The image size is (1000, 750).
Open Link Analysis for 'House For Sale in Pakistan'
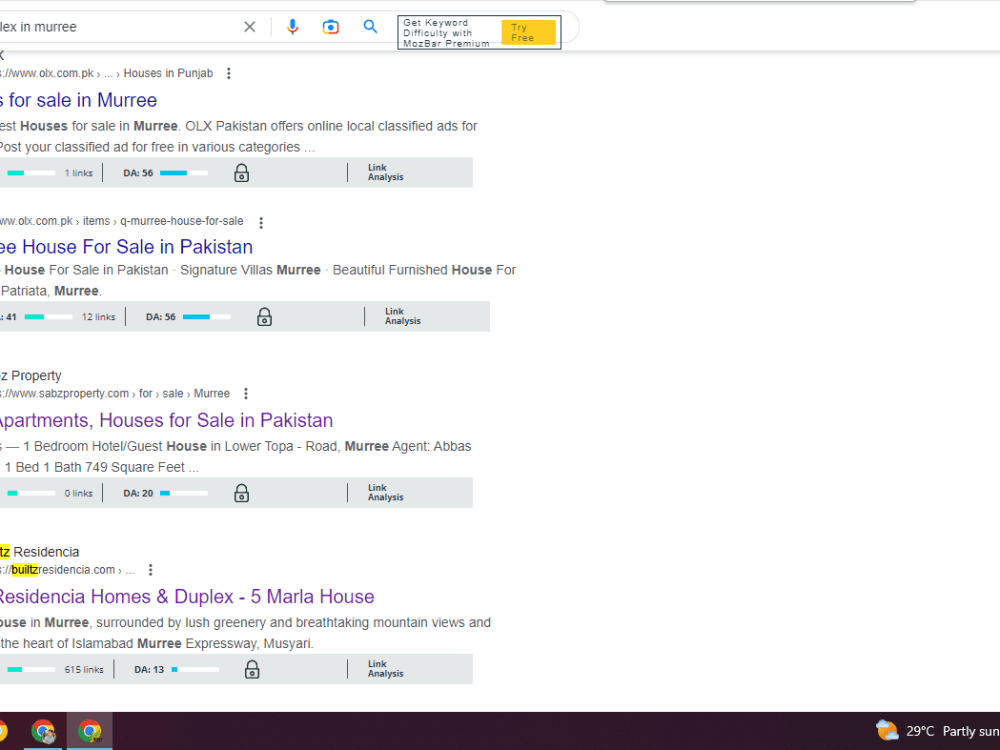pyautogui.click(x=402, y=316)
